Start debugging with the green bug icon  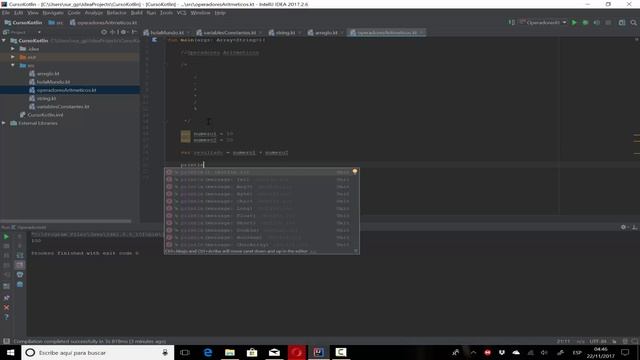585,23
